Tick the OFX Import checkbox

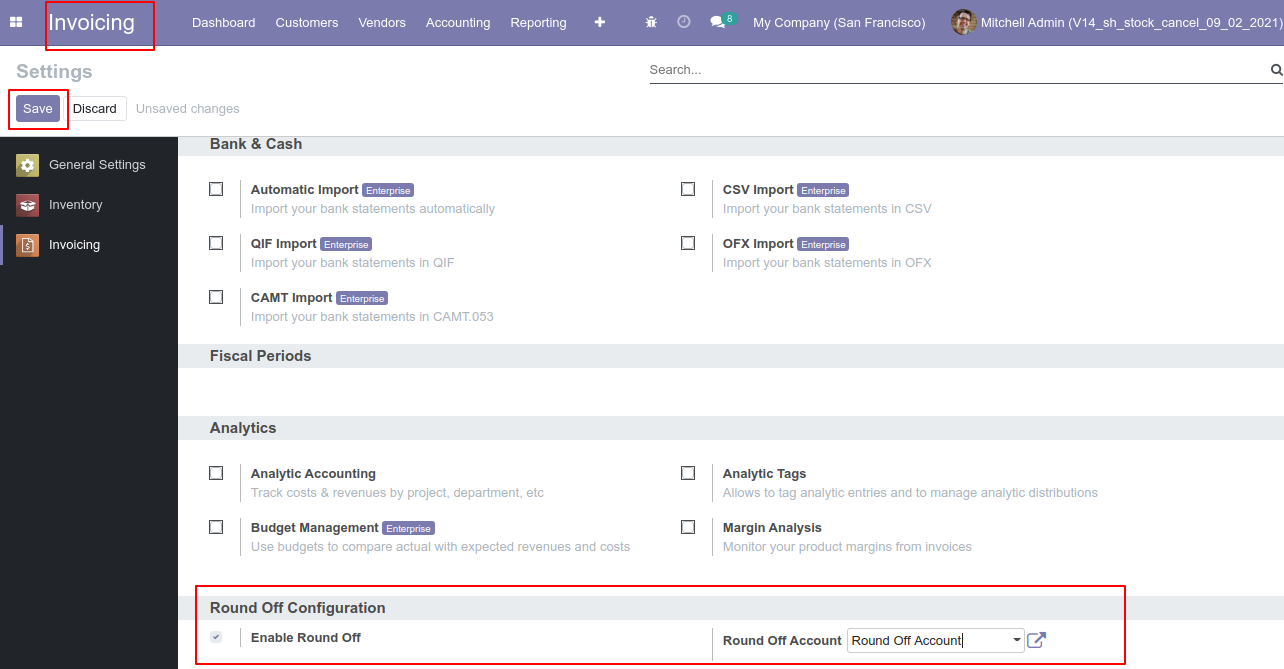pos(688,243)
